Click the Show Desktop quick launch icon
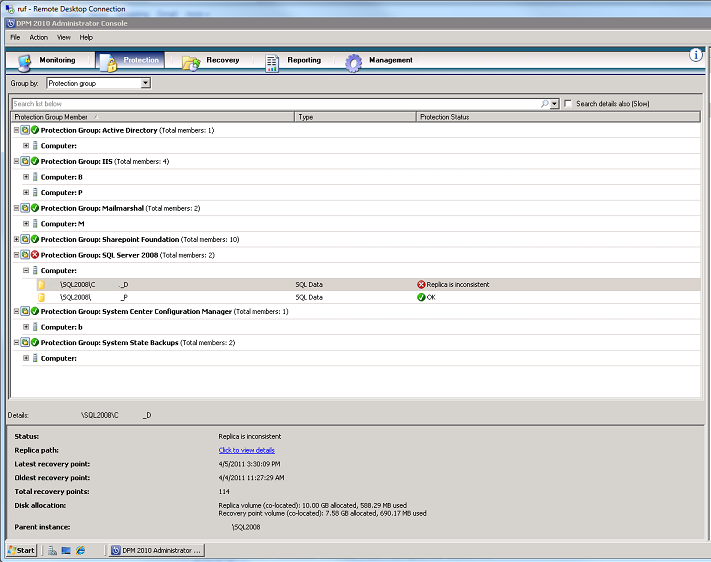711x562 pixels. point(66,550)
